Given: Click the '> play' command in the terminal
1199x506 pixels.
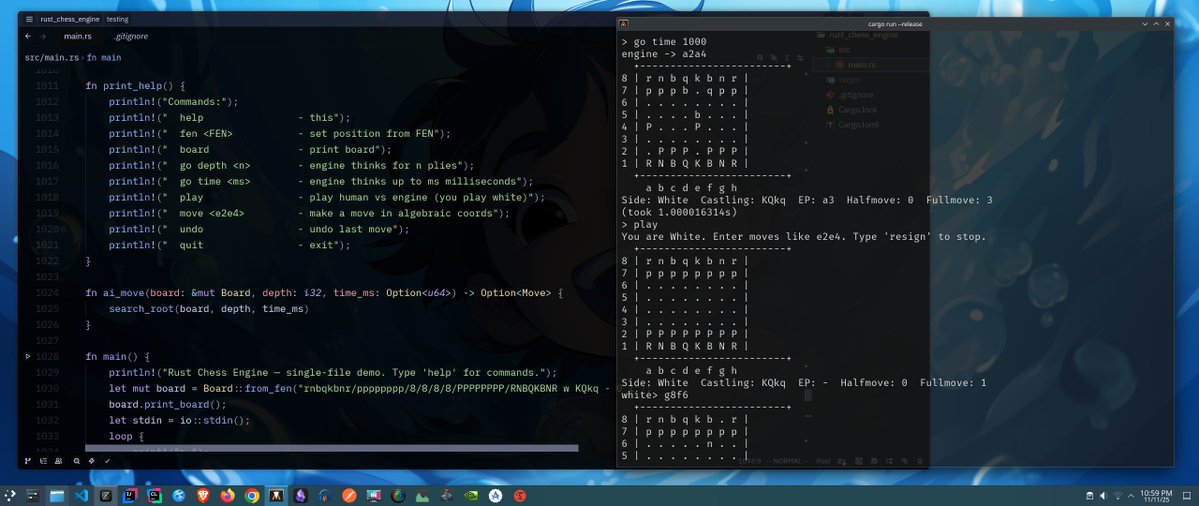Looking at the screenshot, I should point(639,225).
